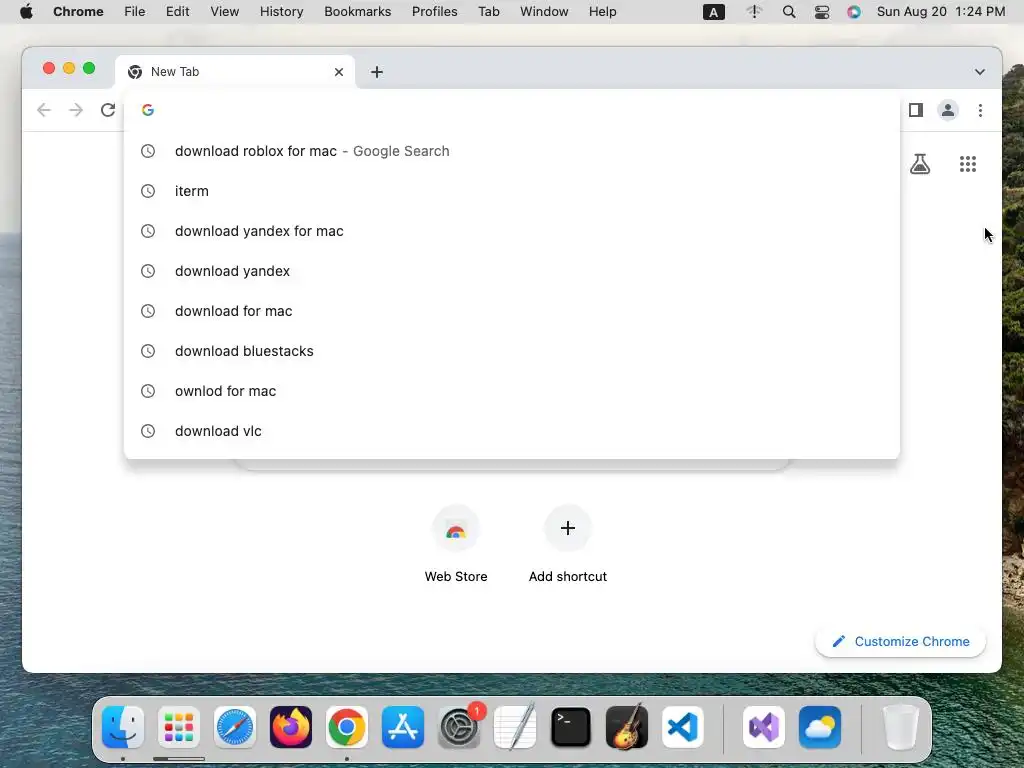Screen dimensions: 1024x768
Task: Click the Customize Chrome button
Action: (900, 641)
